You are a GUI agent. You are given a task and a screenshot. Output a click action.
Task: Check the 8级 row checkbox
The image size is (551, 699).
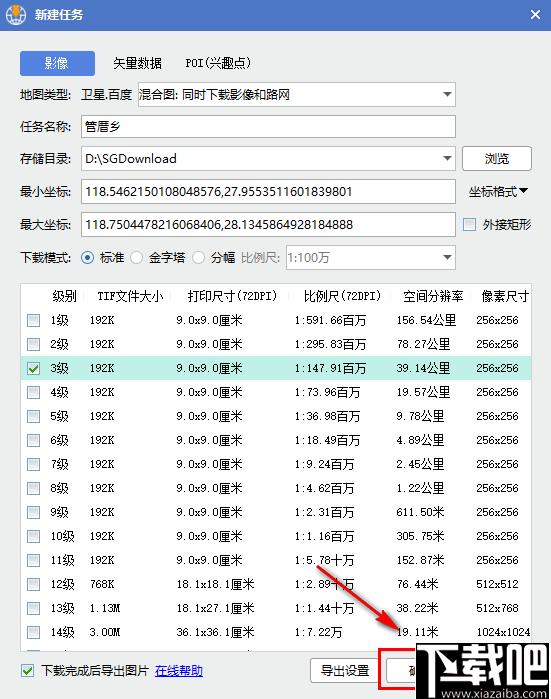point(33,489)
